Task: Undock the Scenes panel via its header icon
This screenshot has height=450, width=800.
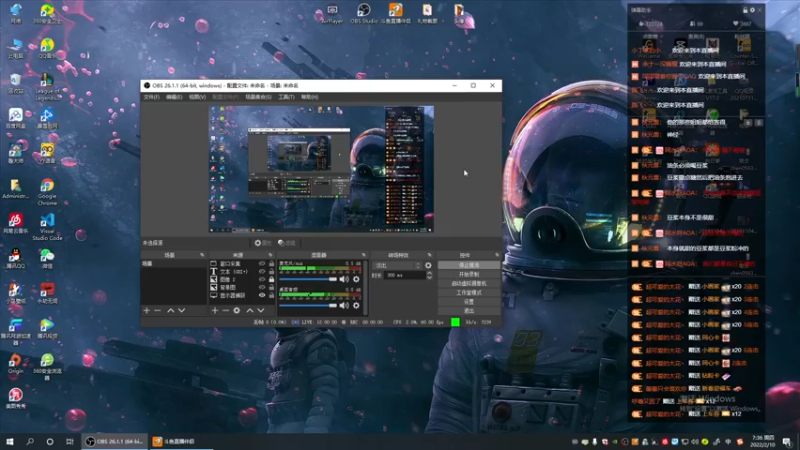Action: (x=202, y=255)
